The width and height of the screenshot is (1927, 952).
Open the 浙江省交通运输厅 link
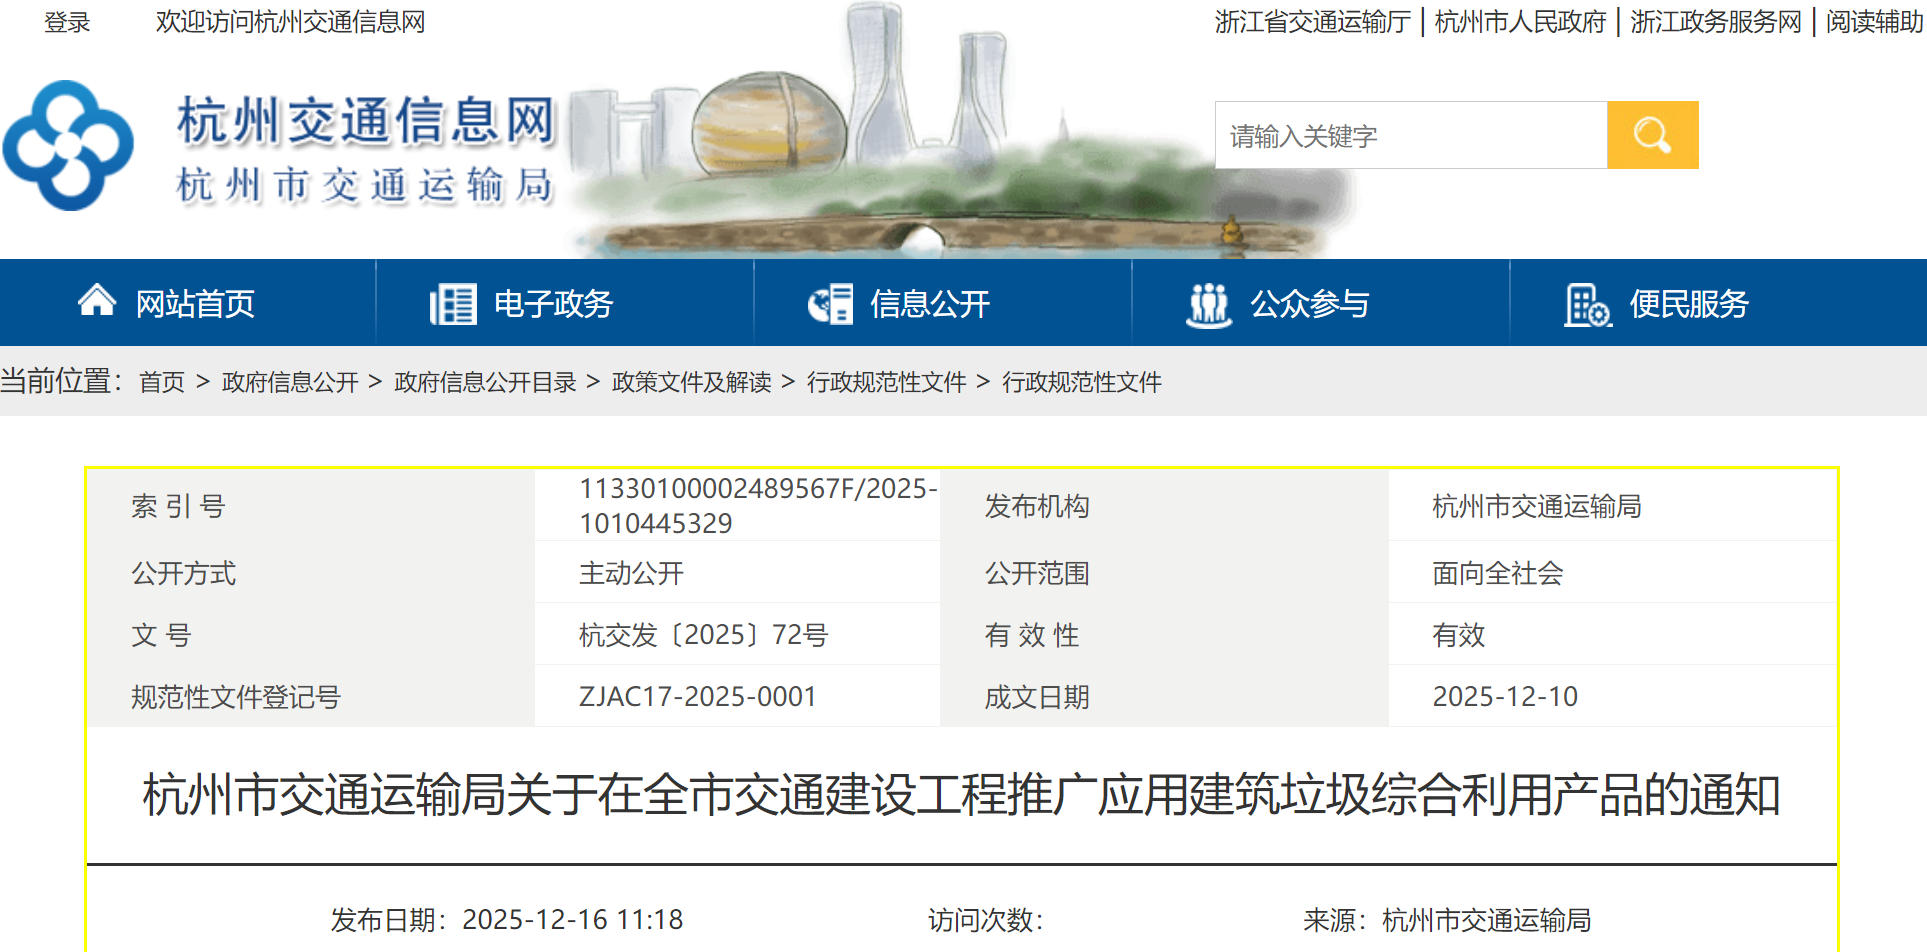pyautogui.click(x=1312, y=22)
